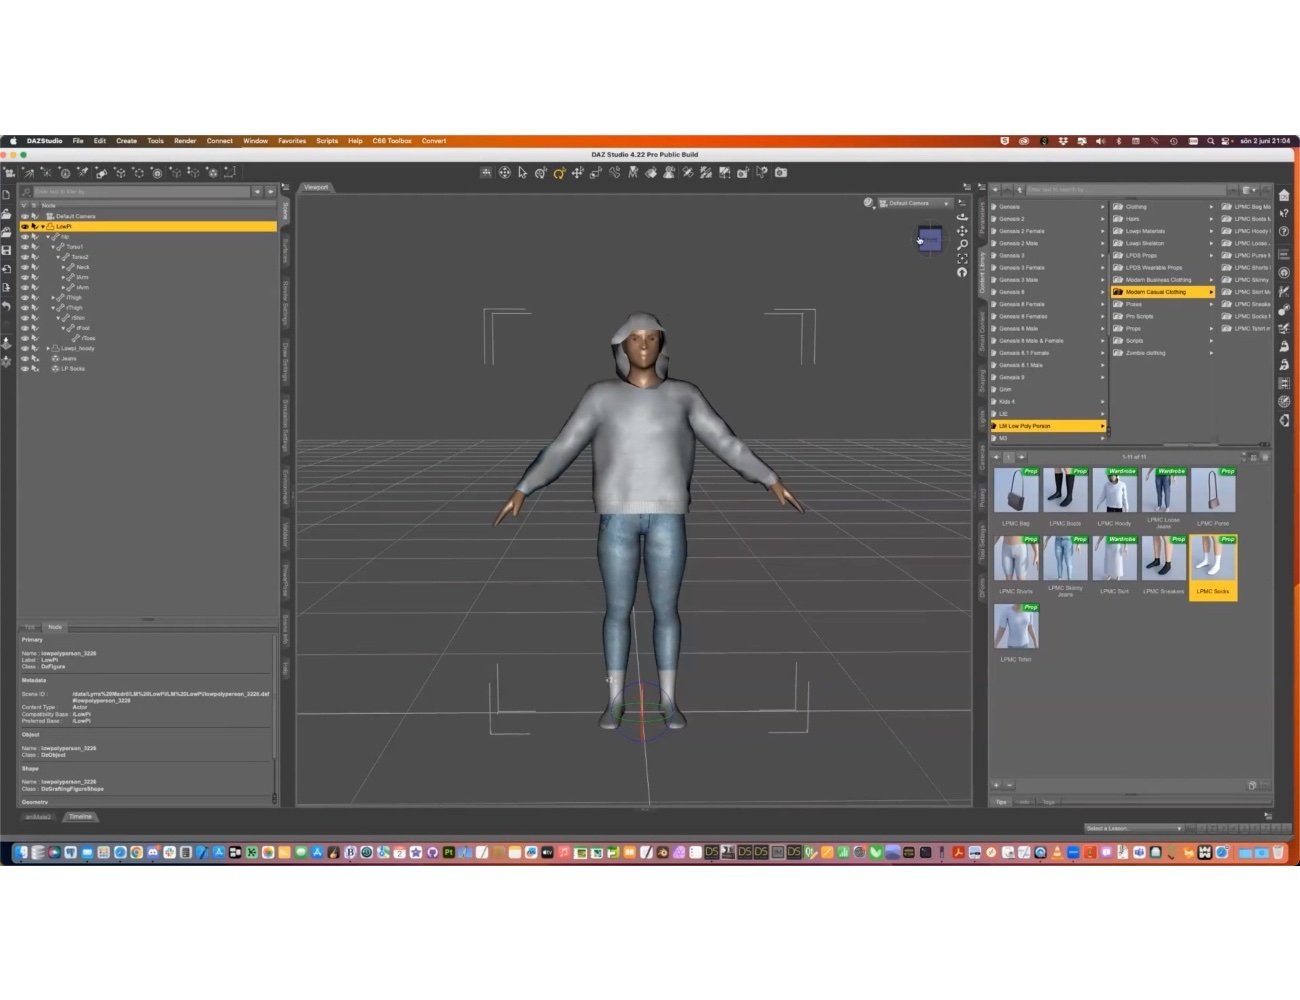Collapse the LowPi figure hierarchy

coord(43,226)
